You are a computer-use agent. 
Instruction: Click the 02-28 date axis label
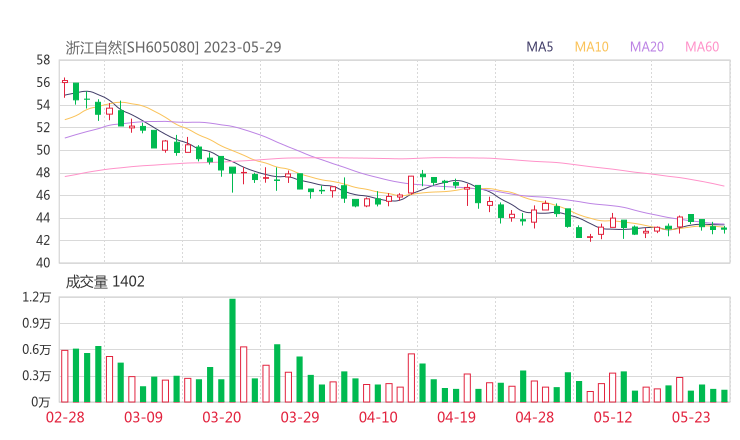click(x=65, y=417)
